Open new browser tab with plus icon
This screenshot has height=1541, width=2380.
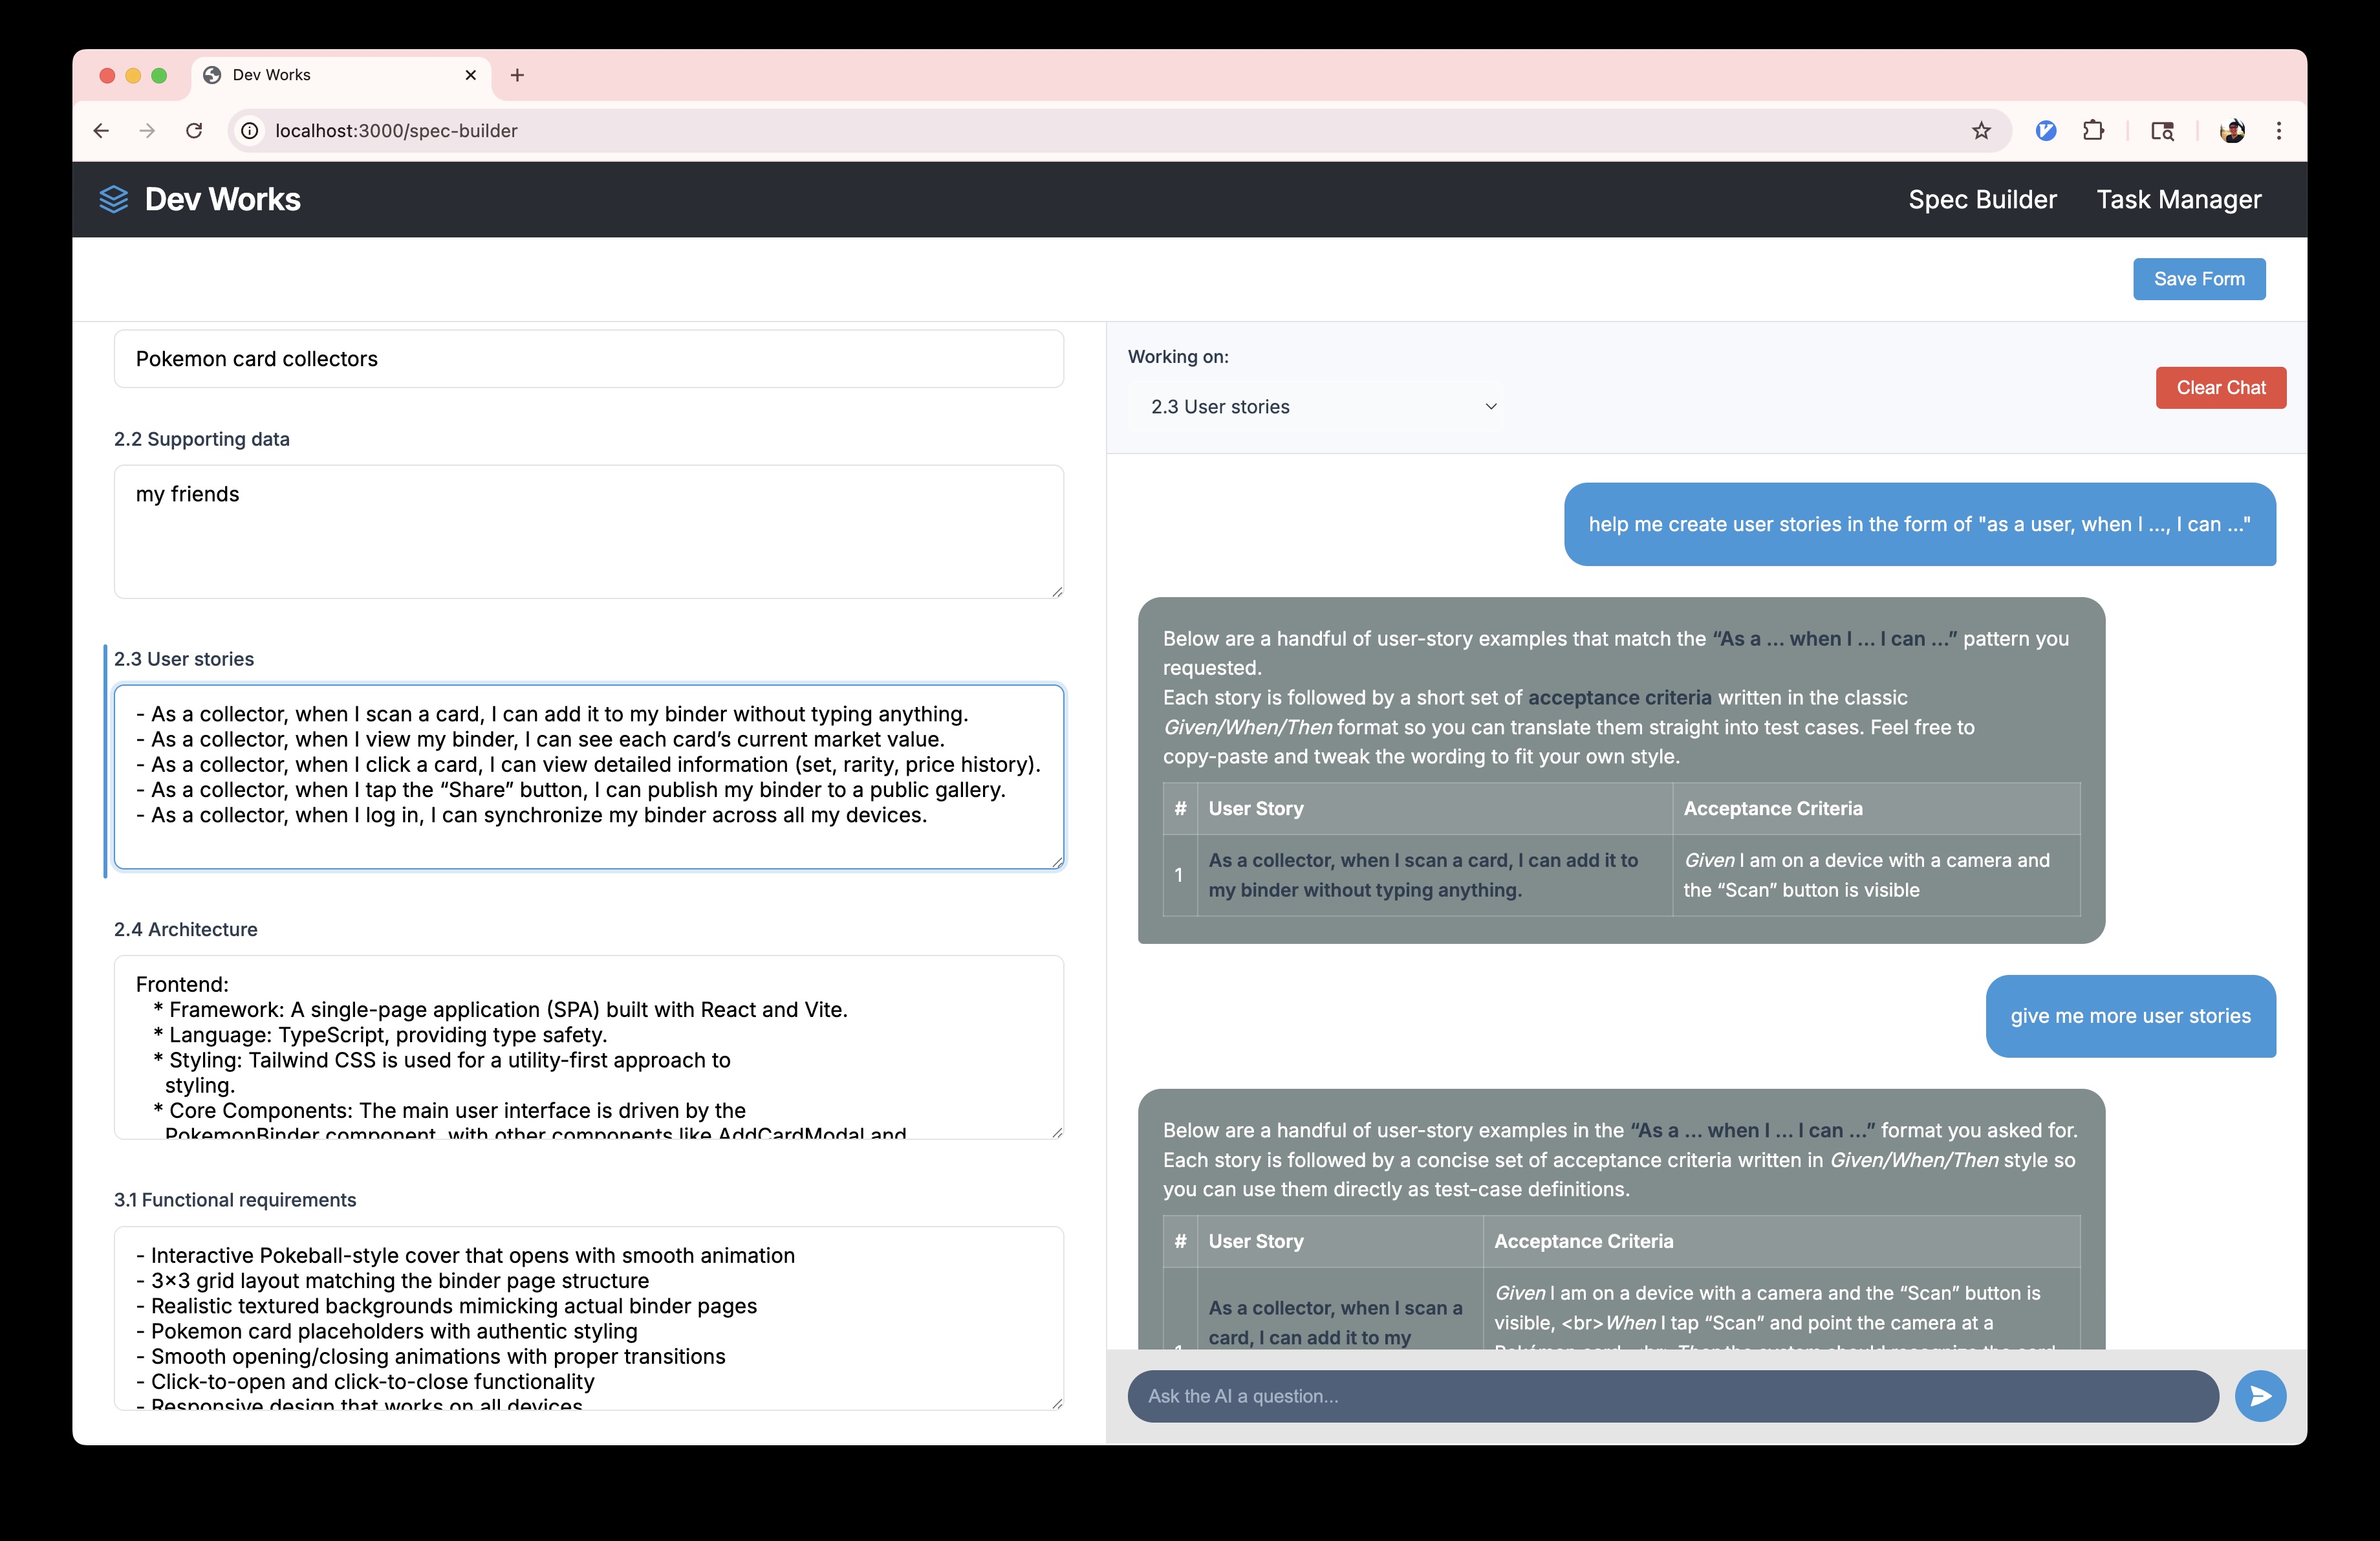click(x=517, y=75)
